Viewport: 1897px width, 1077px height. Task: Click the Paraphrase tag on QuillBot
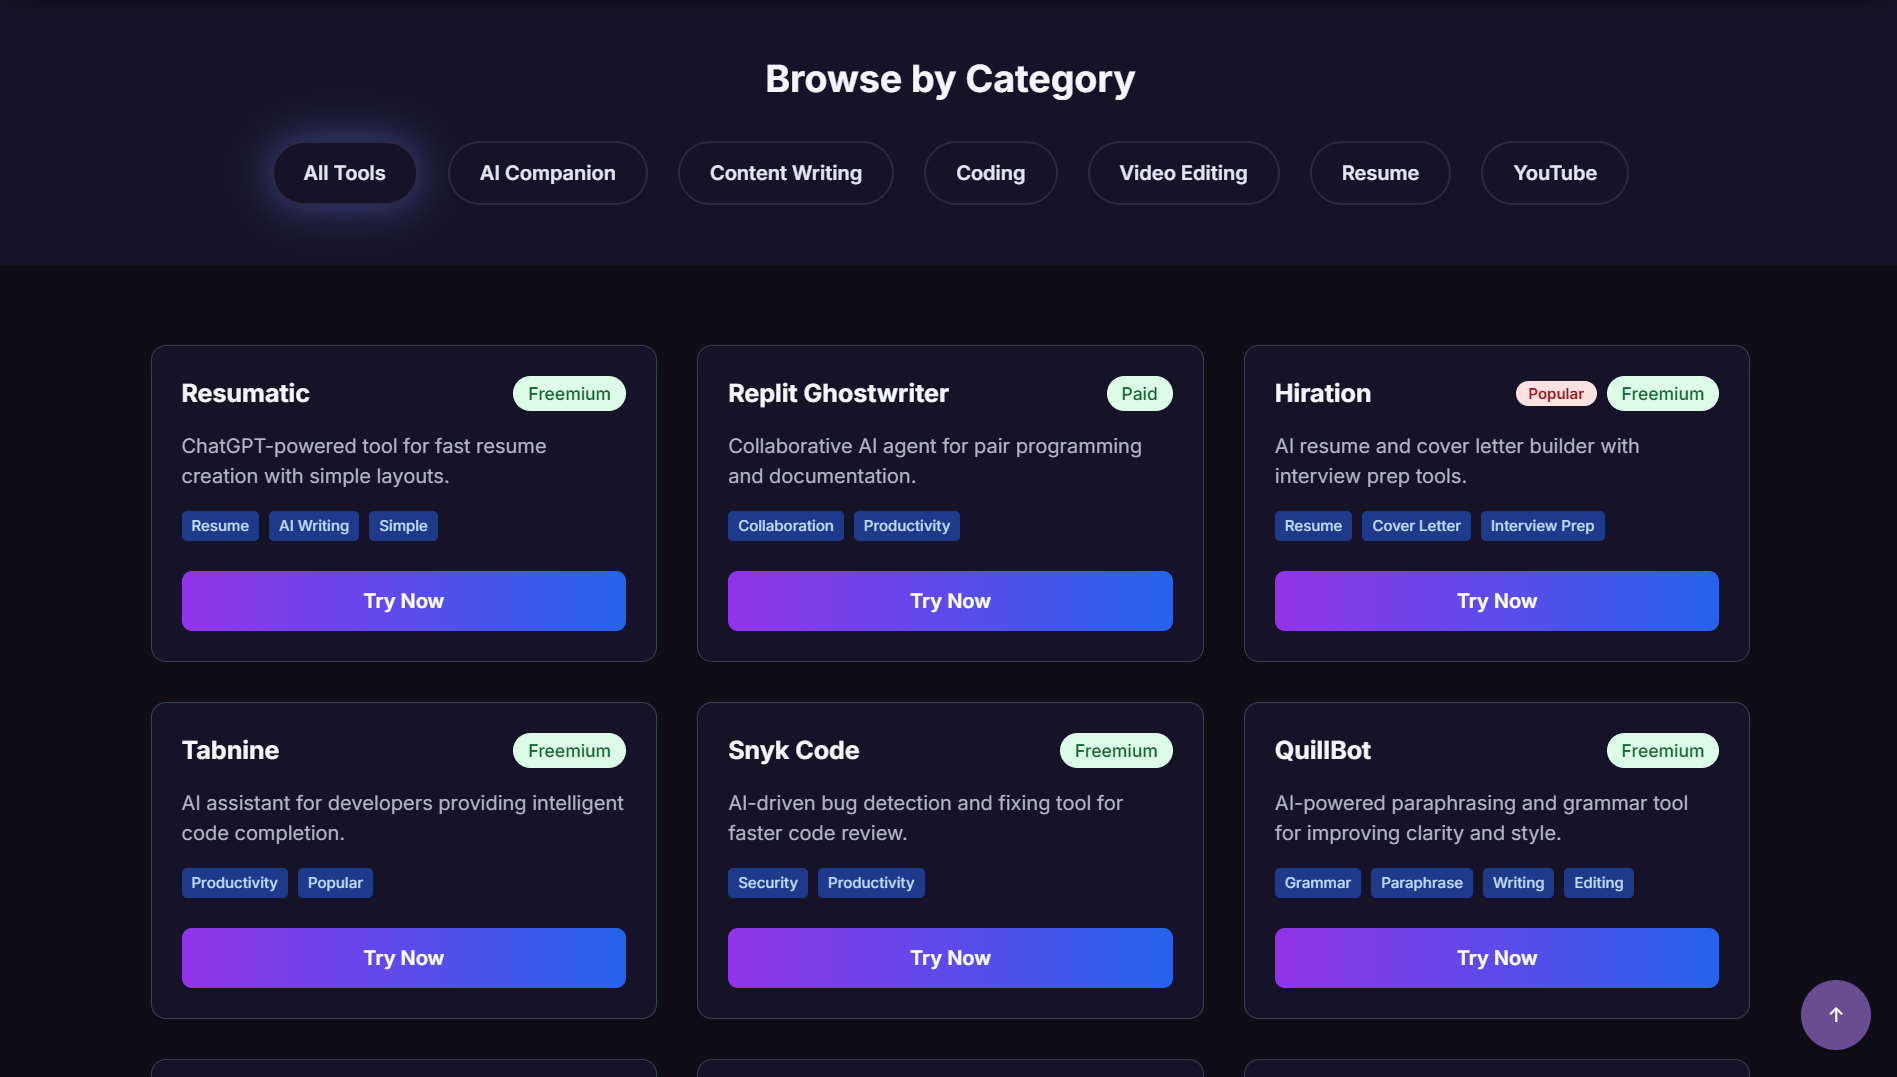pos(1421,883)
